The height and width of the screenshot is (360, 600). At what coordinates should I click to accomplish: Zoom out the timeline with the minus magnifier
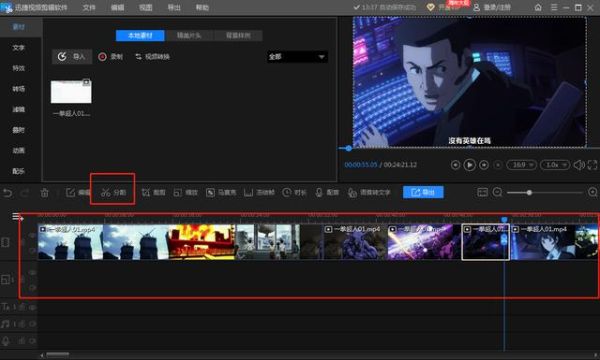click(x=497, y=192)
